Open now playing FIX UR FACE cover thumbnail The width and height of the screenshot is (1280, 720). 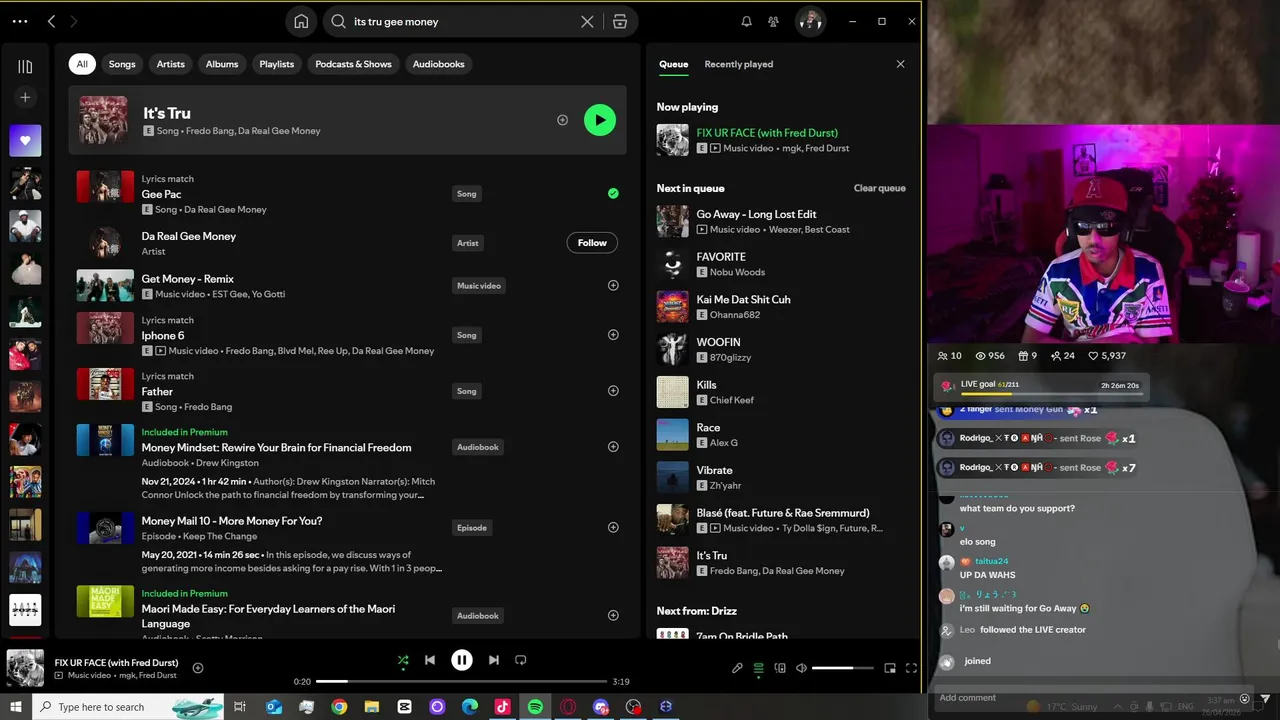pos(25,668)
